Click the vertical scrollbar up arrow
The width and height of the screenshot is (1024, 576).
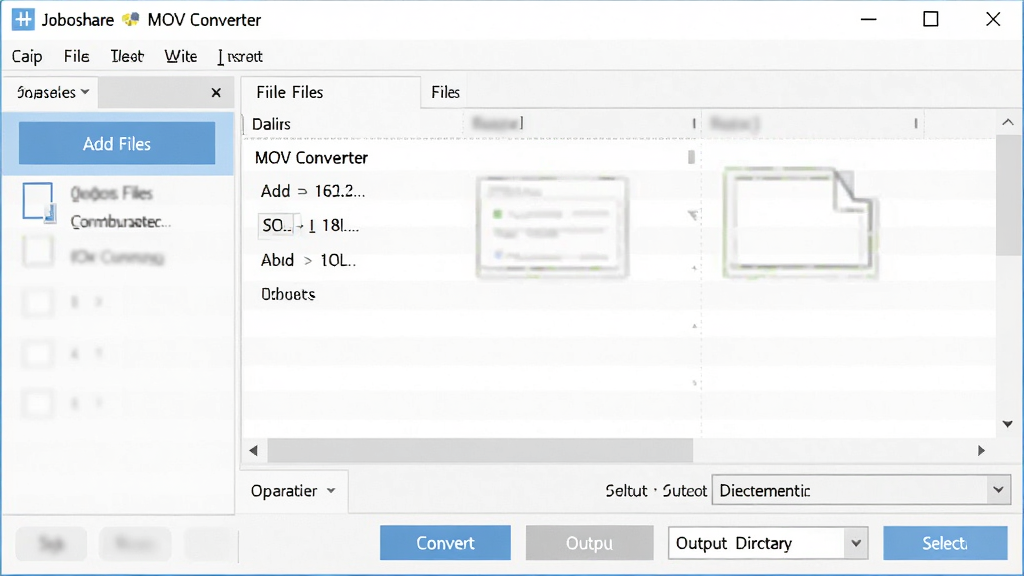[x=1008, y=122]
